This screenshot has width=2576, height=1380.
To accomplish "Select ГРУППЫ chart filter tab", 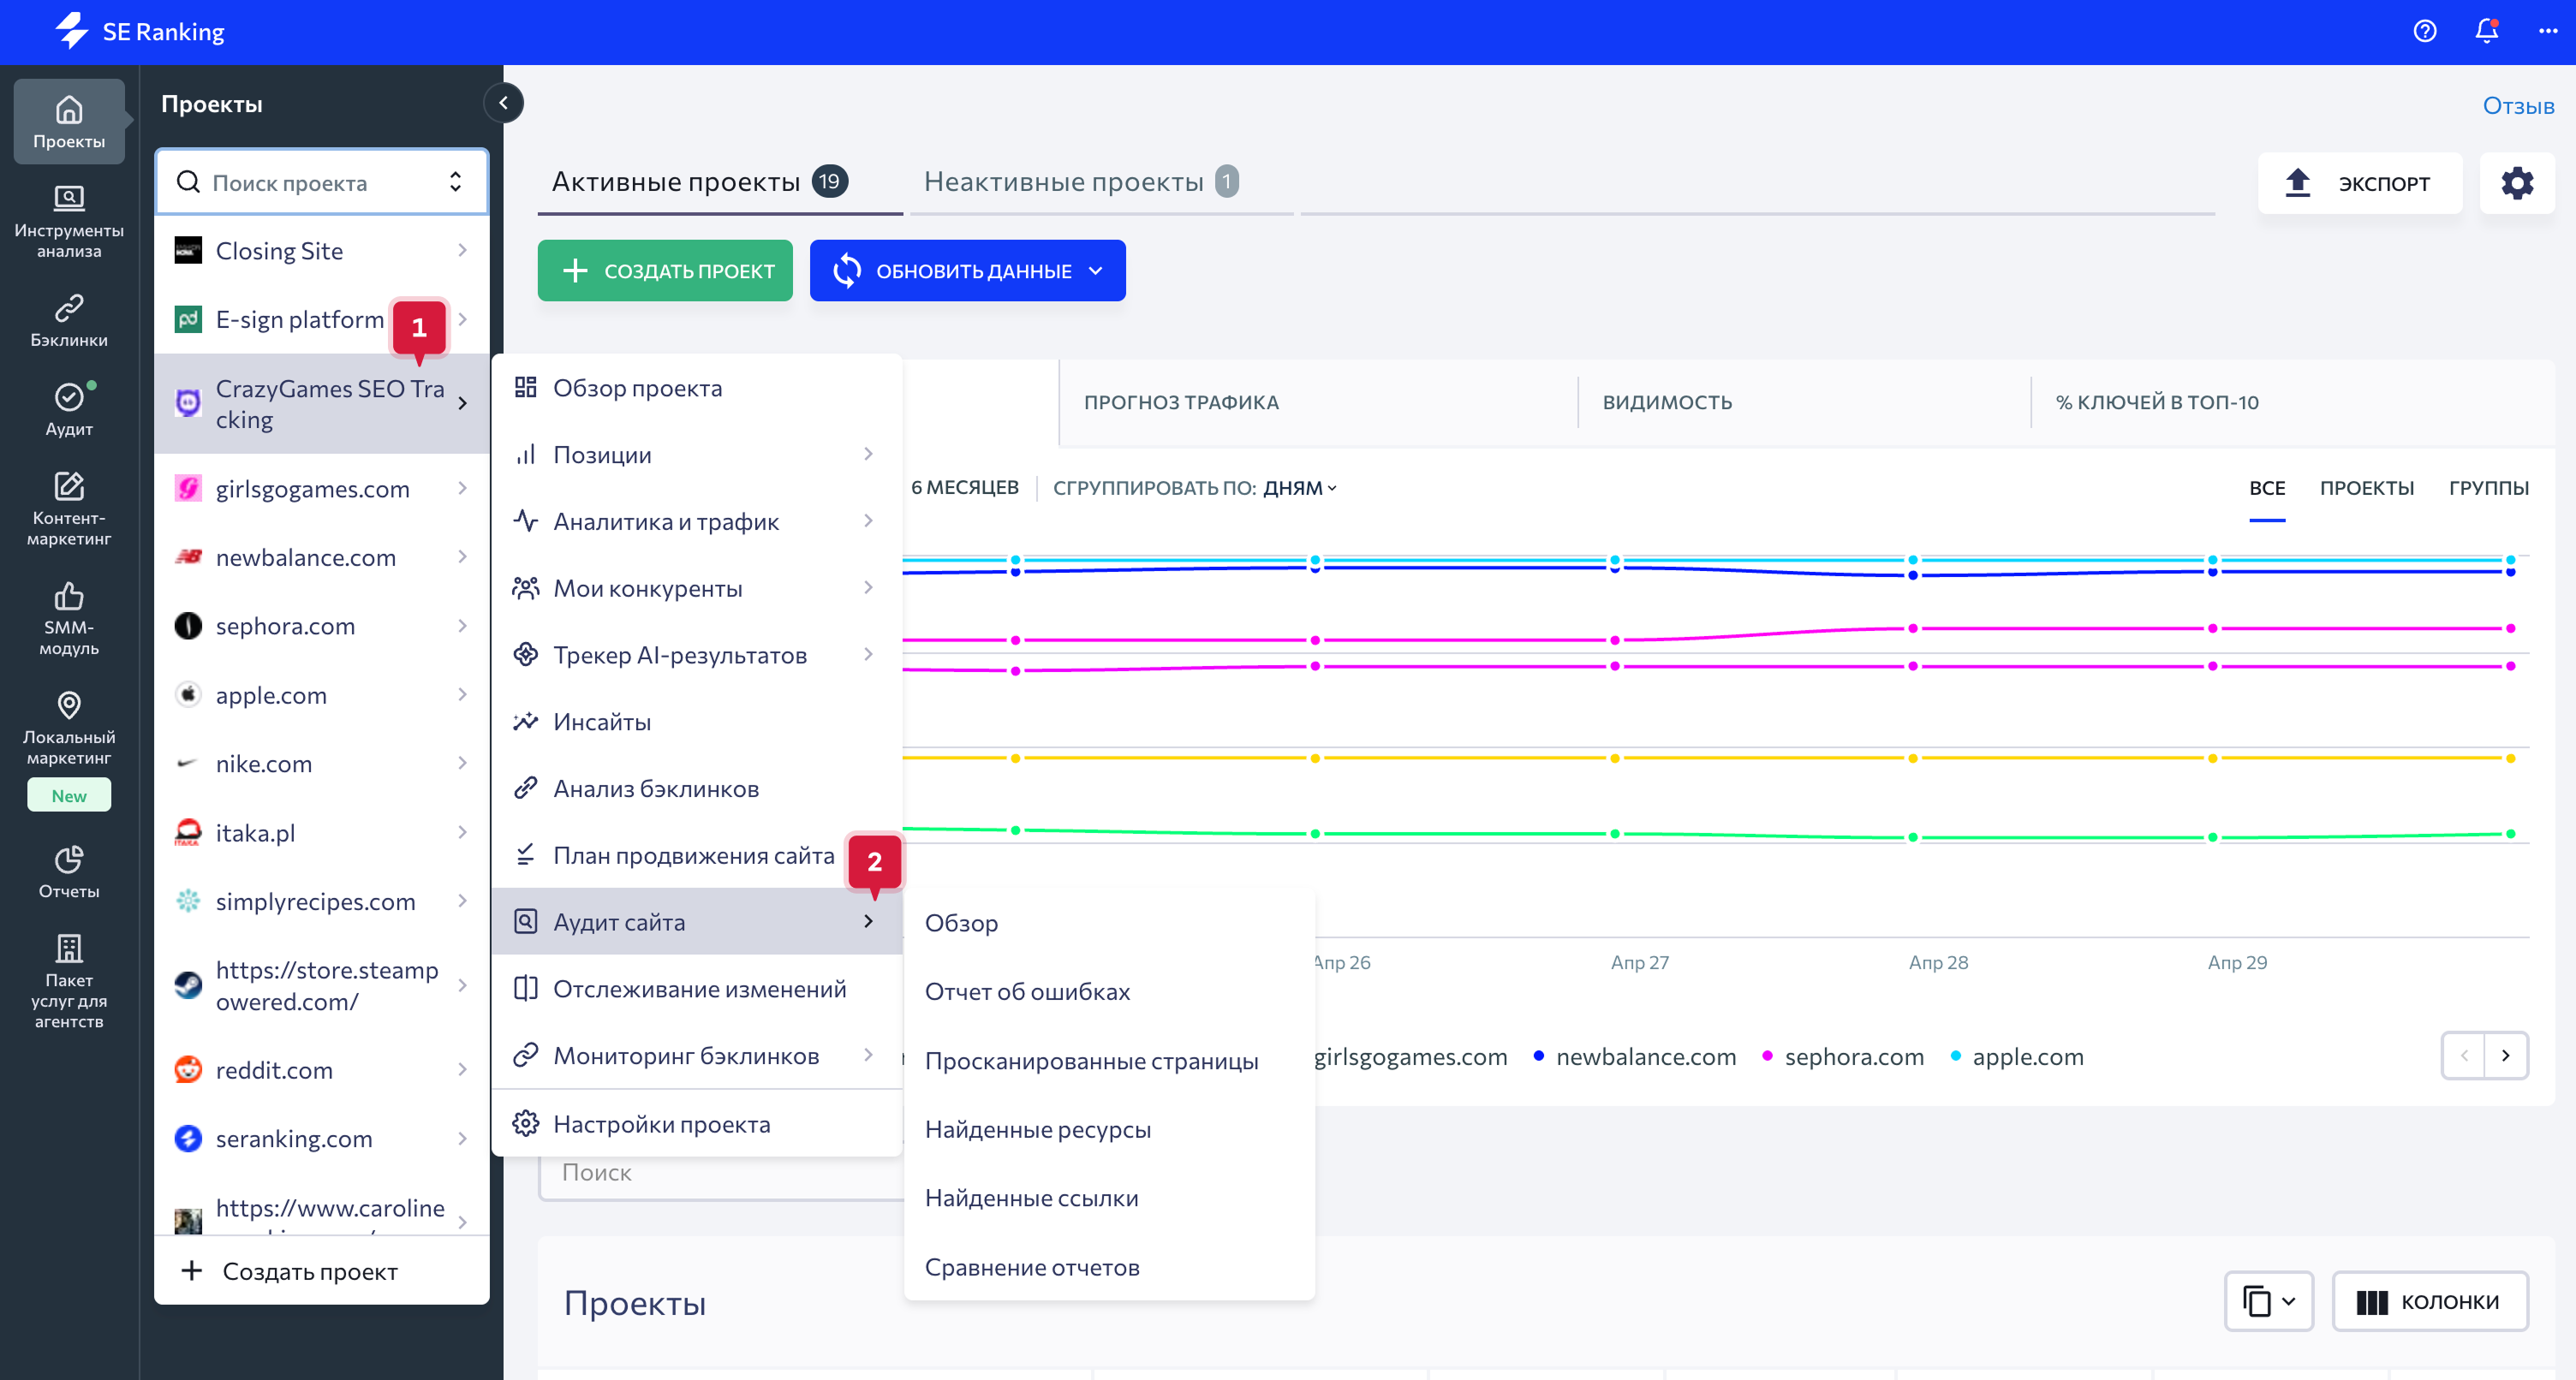I will (2488, 487).
